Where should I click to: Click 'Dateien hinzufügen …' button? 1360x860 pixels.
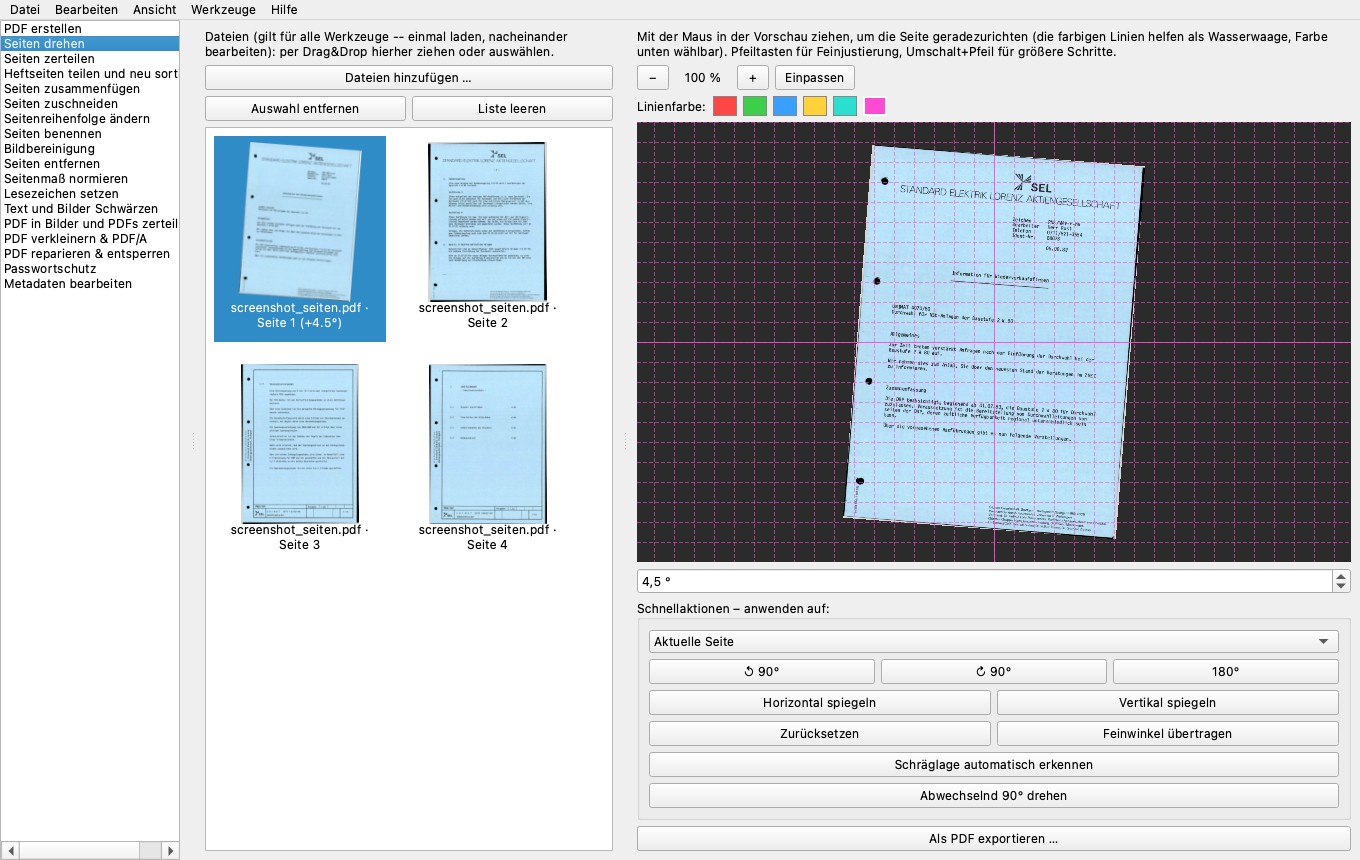pos(409,78)
